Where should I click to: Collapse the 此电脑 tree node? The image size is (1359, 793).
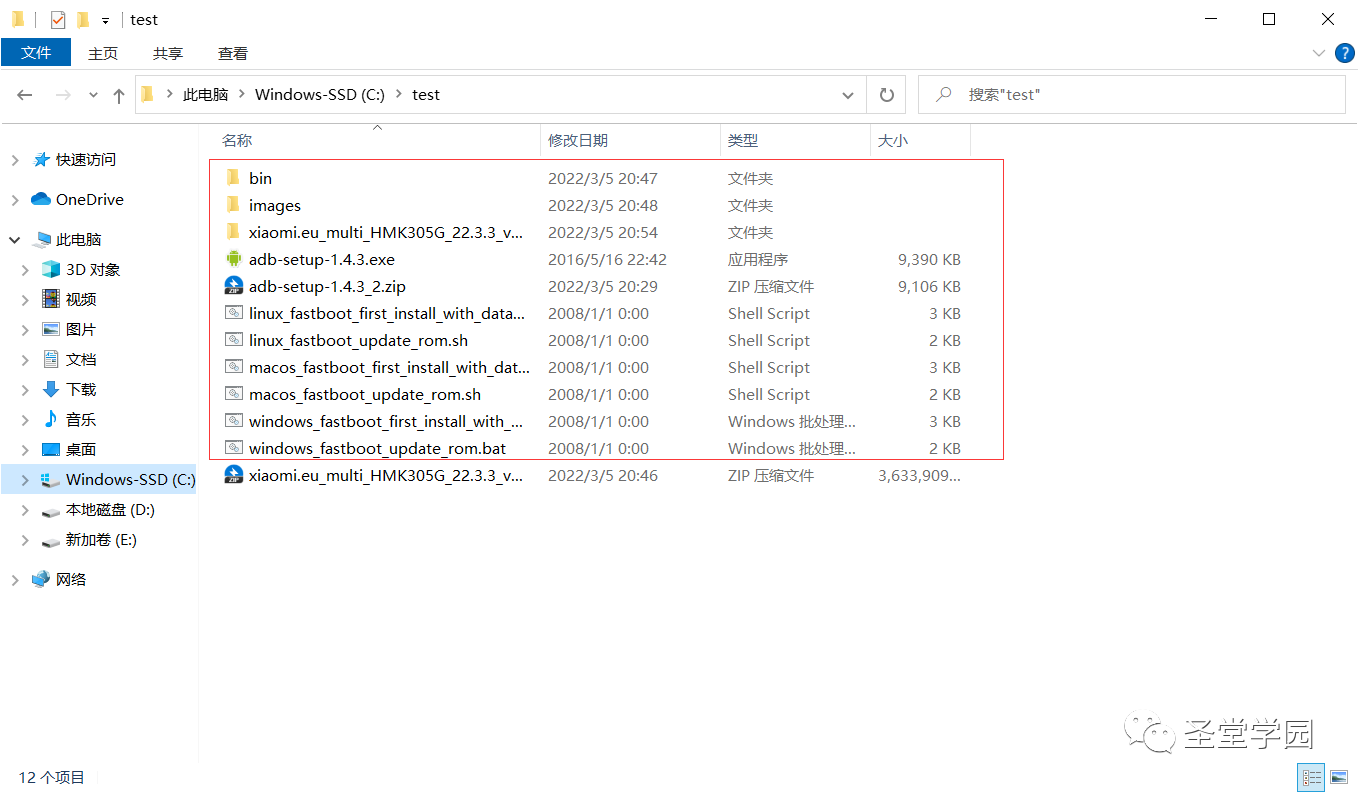15,240
